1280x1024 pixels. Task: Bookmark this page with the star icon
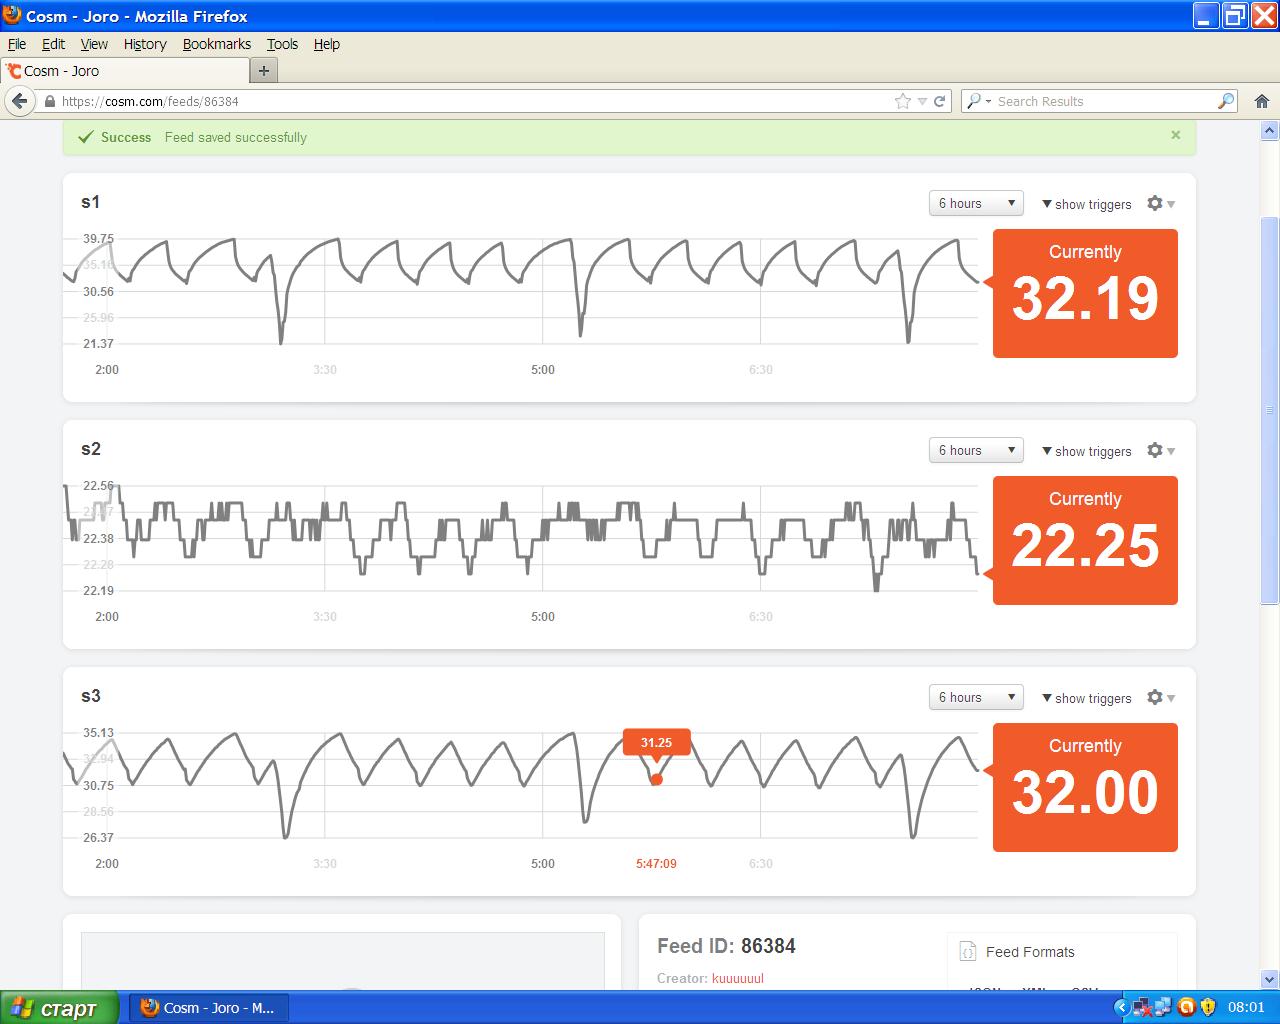pyautogui.click(x=903, y=101)
